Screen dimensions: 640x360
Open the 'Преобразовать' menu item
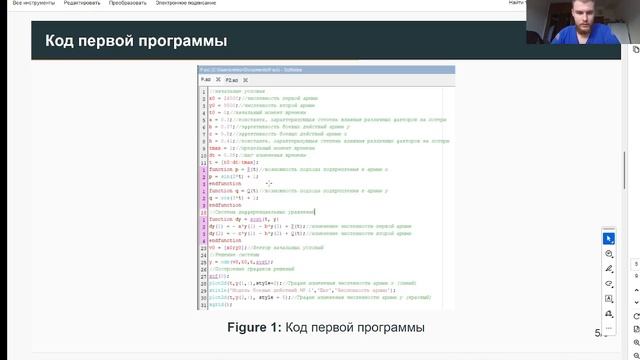pyautogui.click(x=128, y=3)
